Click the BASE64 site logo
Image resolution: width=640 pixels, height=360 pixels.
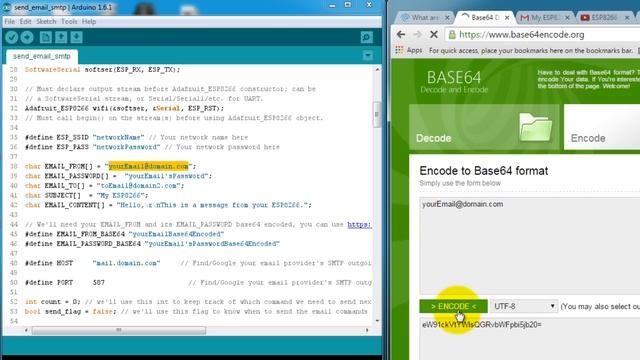pyautogui.click(x=454, y=81)
